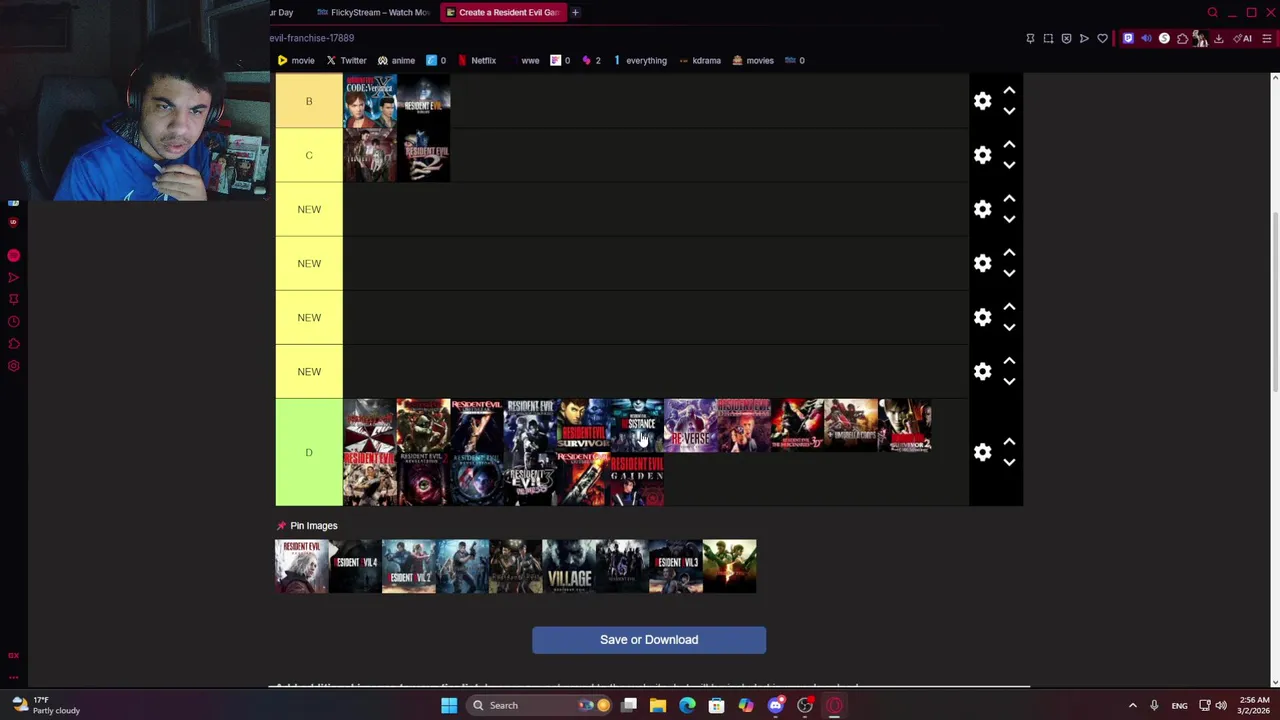Move the first NEW row up
Image resolution: width=1280 pixels, height=720 pixels.
pyautogui.click(x=1009, y=199)
